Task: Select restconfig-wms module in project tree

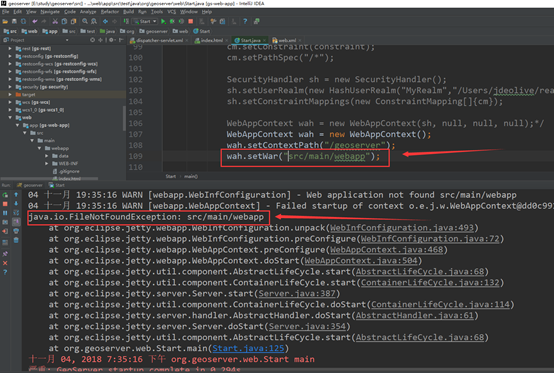Action: [x=59, y=79]
